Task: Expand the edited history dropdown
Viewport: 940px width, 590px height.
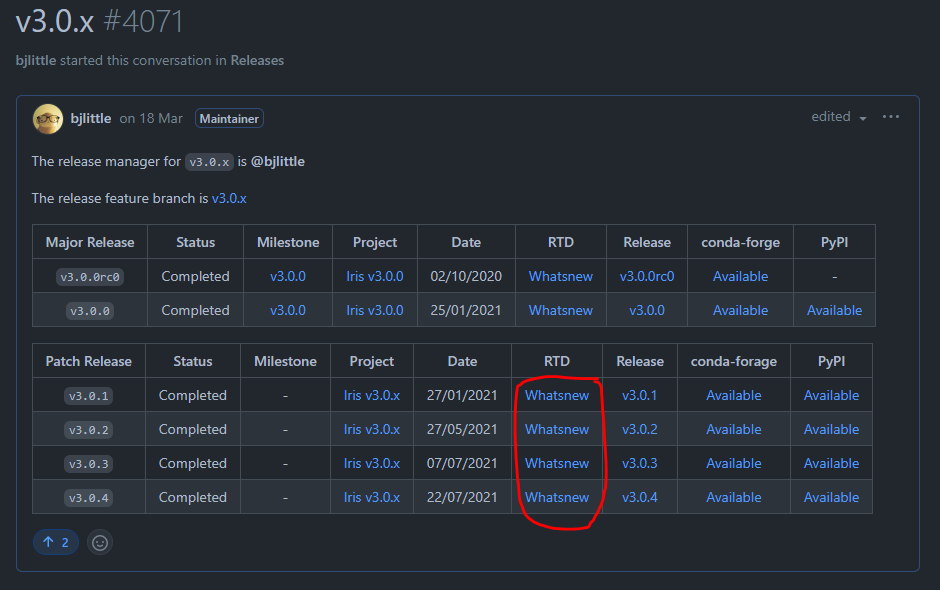Action: click(839, 117)
